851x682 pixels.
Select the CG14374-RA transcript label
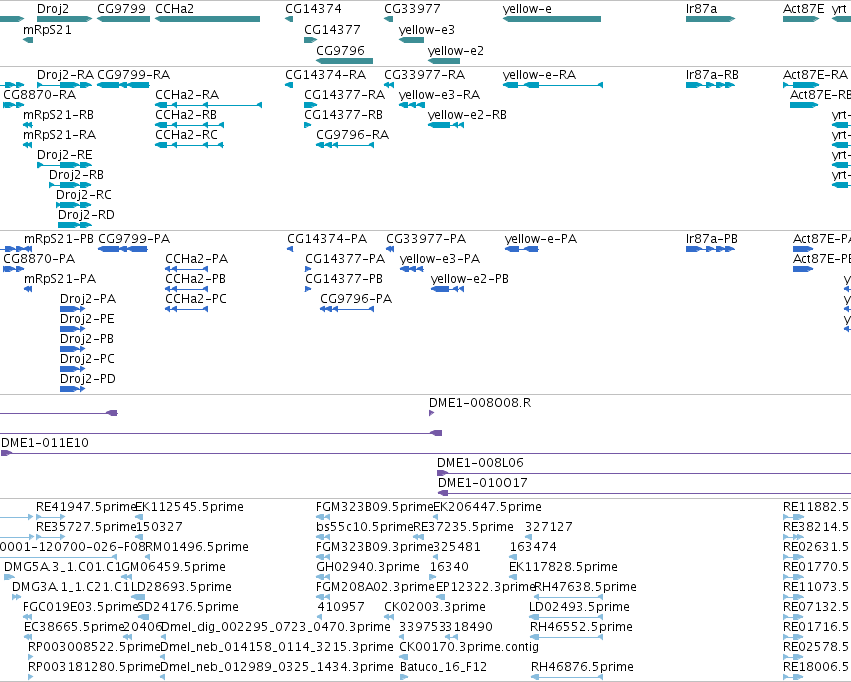326,74
